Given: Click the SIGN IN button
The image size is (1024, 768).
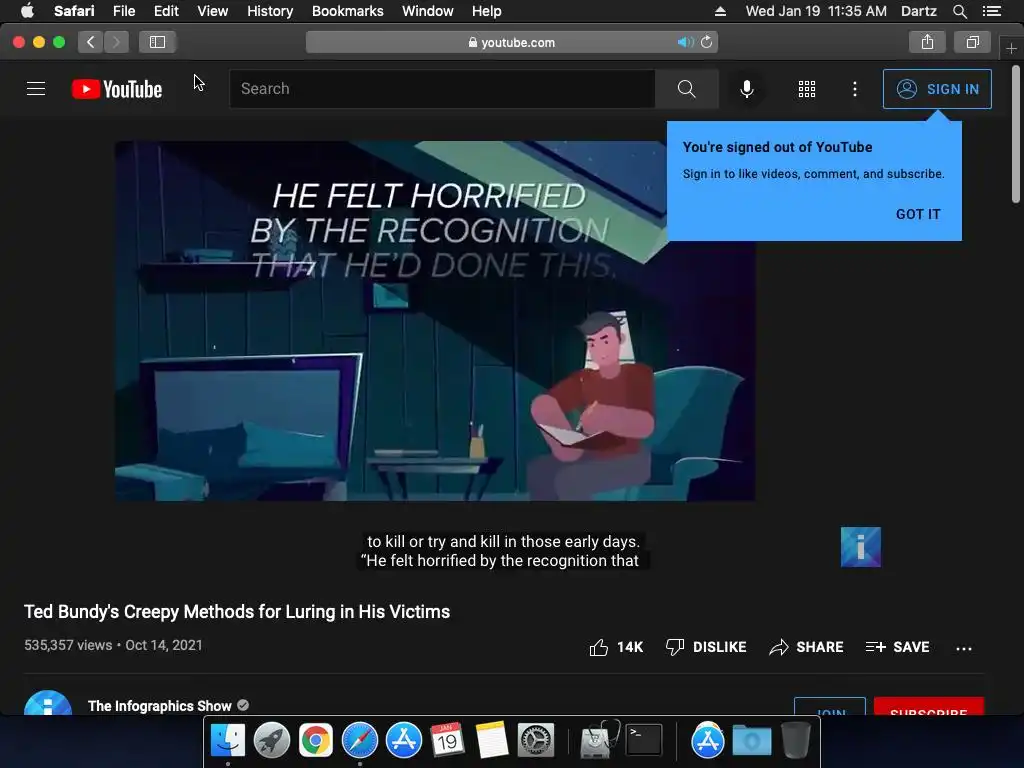Looking at the screenshot, I should click(937, 89).
